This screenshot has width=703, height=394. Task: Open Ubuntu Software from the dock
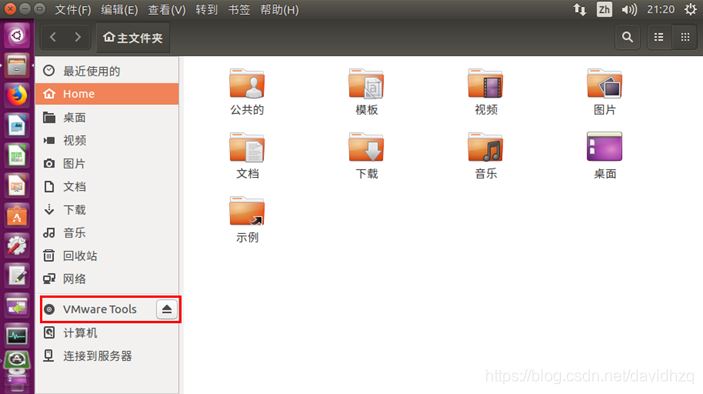pos(17,216)
